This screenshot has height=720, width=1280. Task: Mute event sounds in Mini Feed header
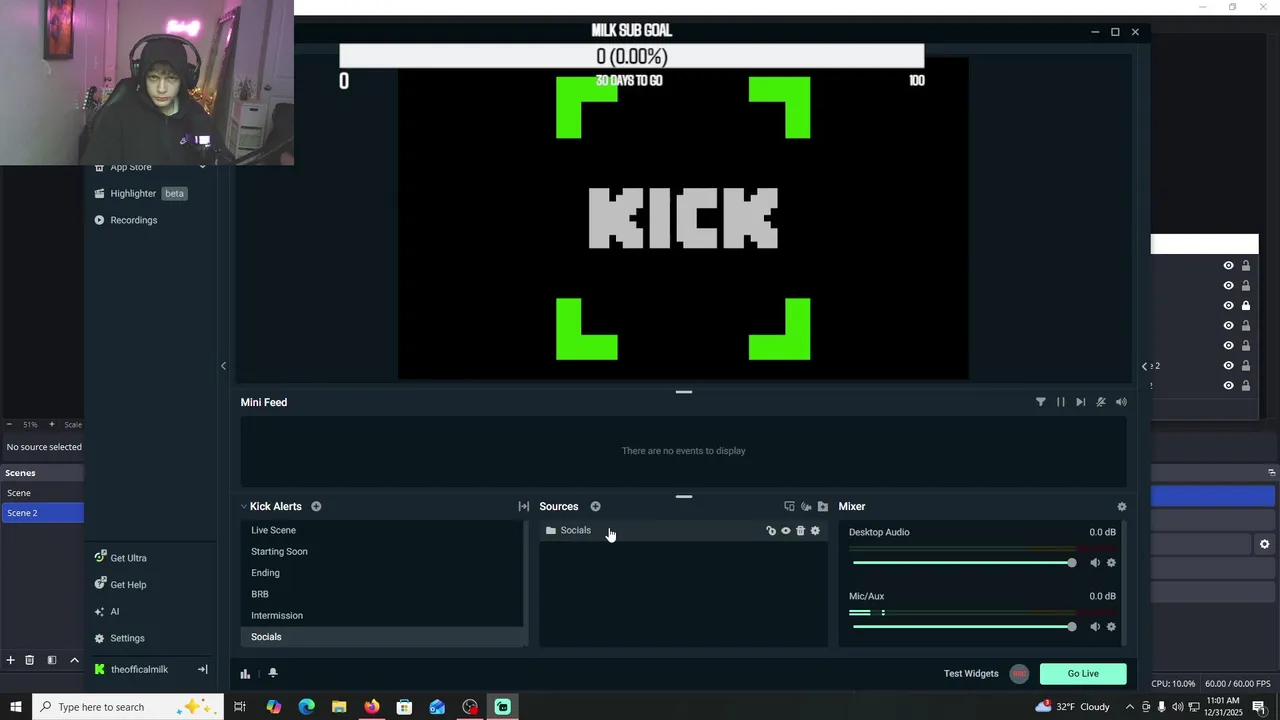pyautogui.click(x=1101, y=402)
